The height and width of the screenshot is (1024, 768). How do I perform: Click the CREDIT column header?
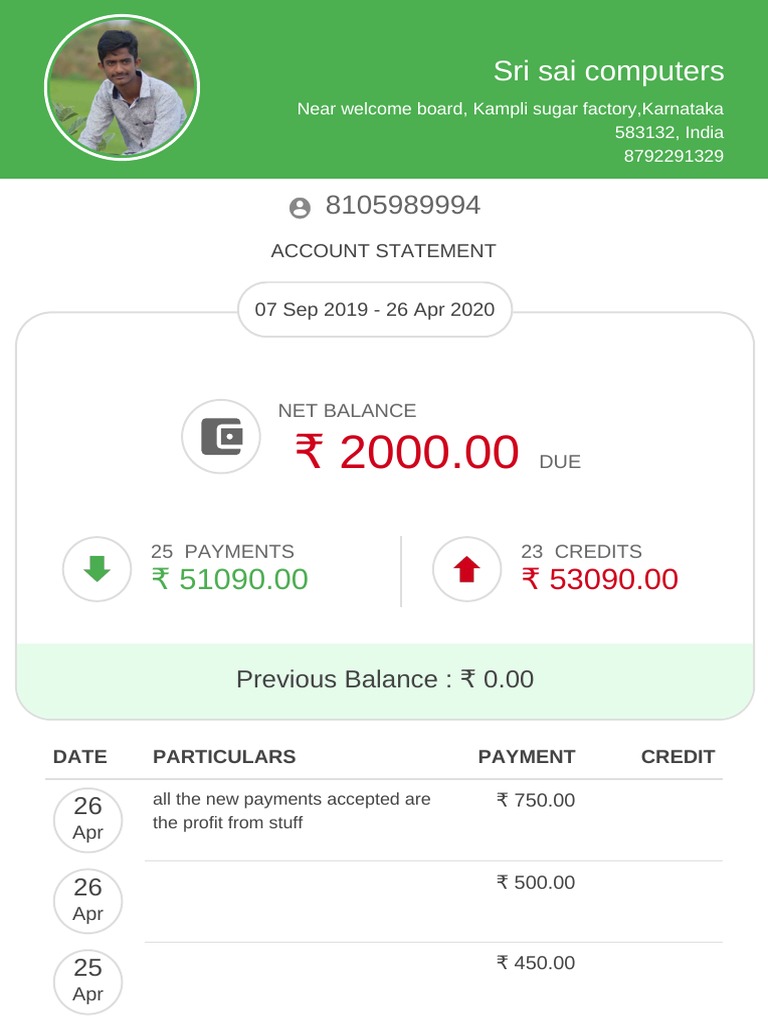[678, 757]
